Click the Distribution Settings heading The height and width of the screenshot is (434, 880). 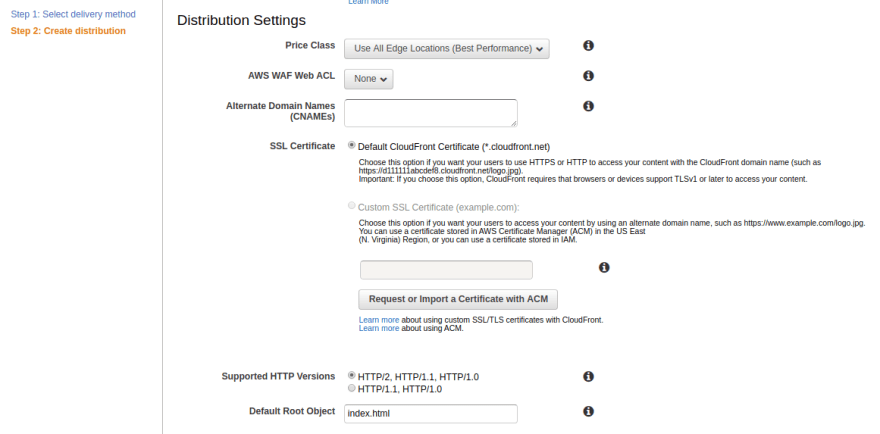tap(241, 20)
